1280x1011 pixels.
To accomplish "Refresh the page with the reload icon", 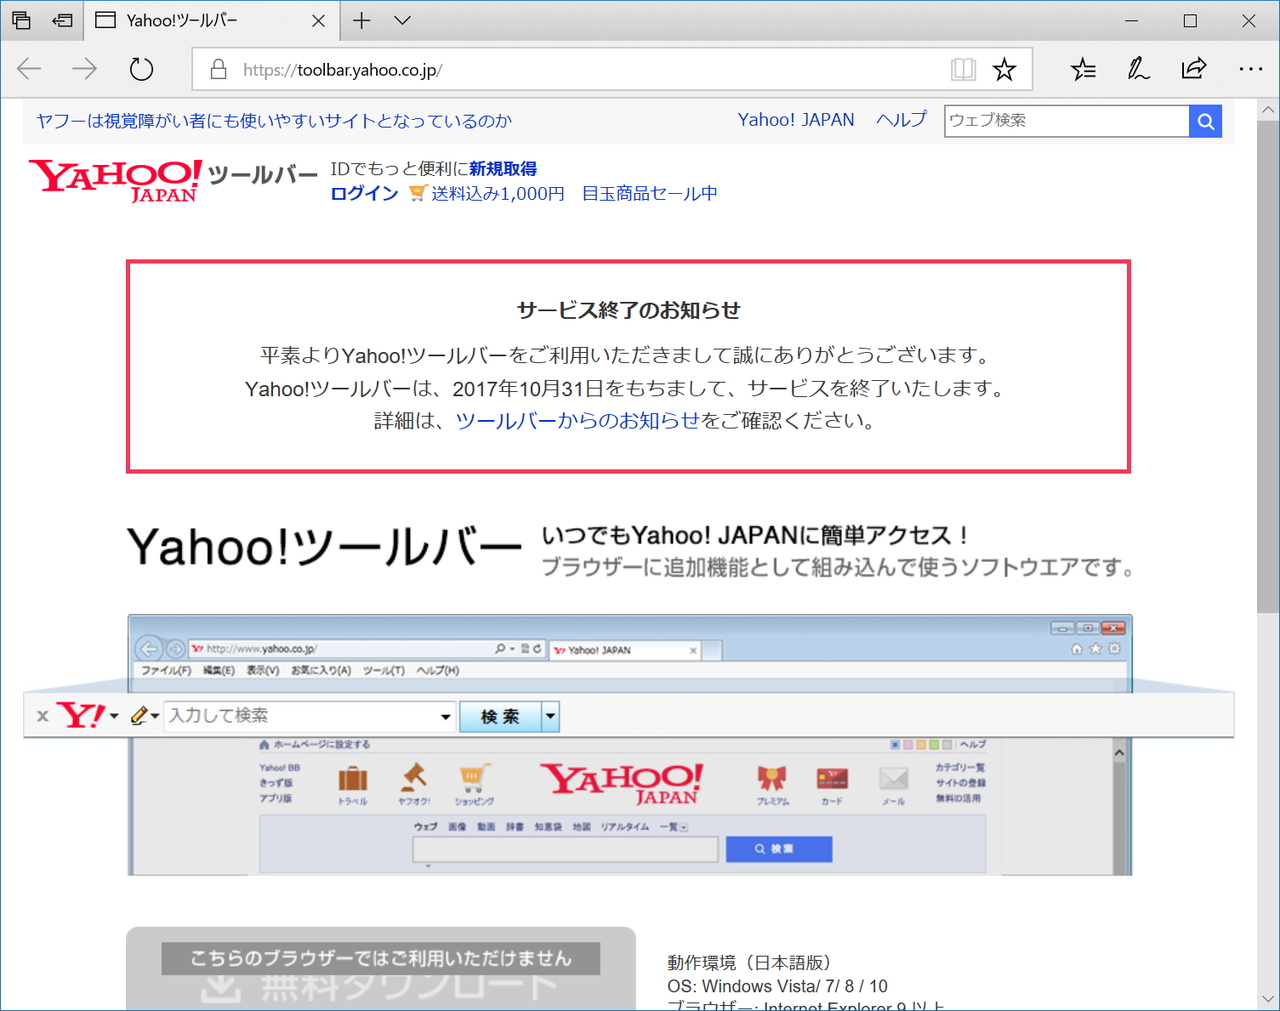I will [140, 68].
